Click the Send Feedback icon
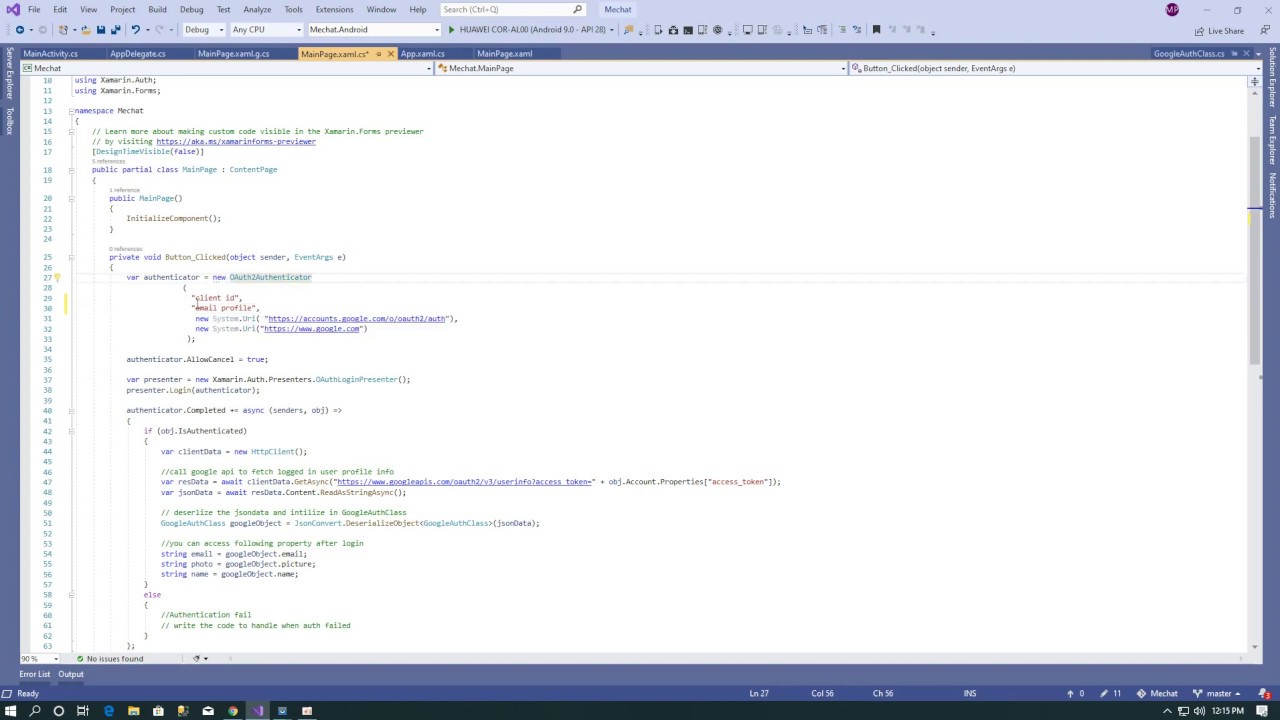The height and width of the screenshot is (720, 1280). (x=1265, y=30)
